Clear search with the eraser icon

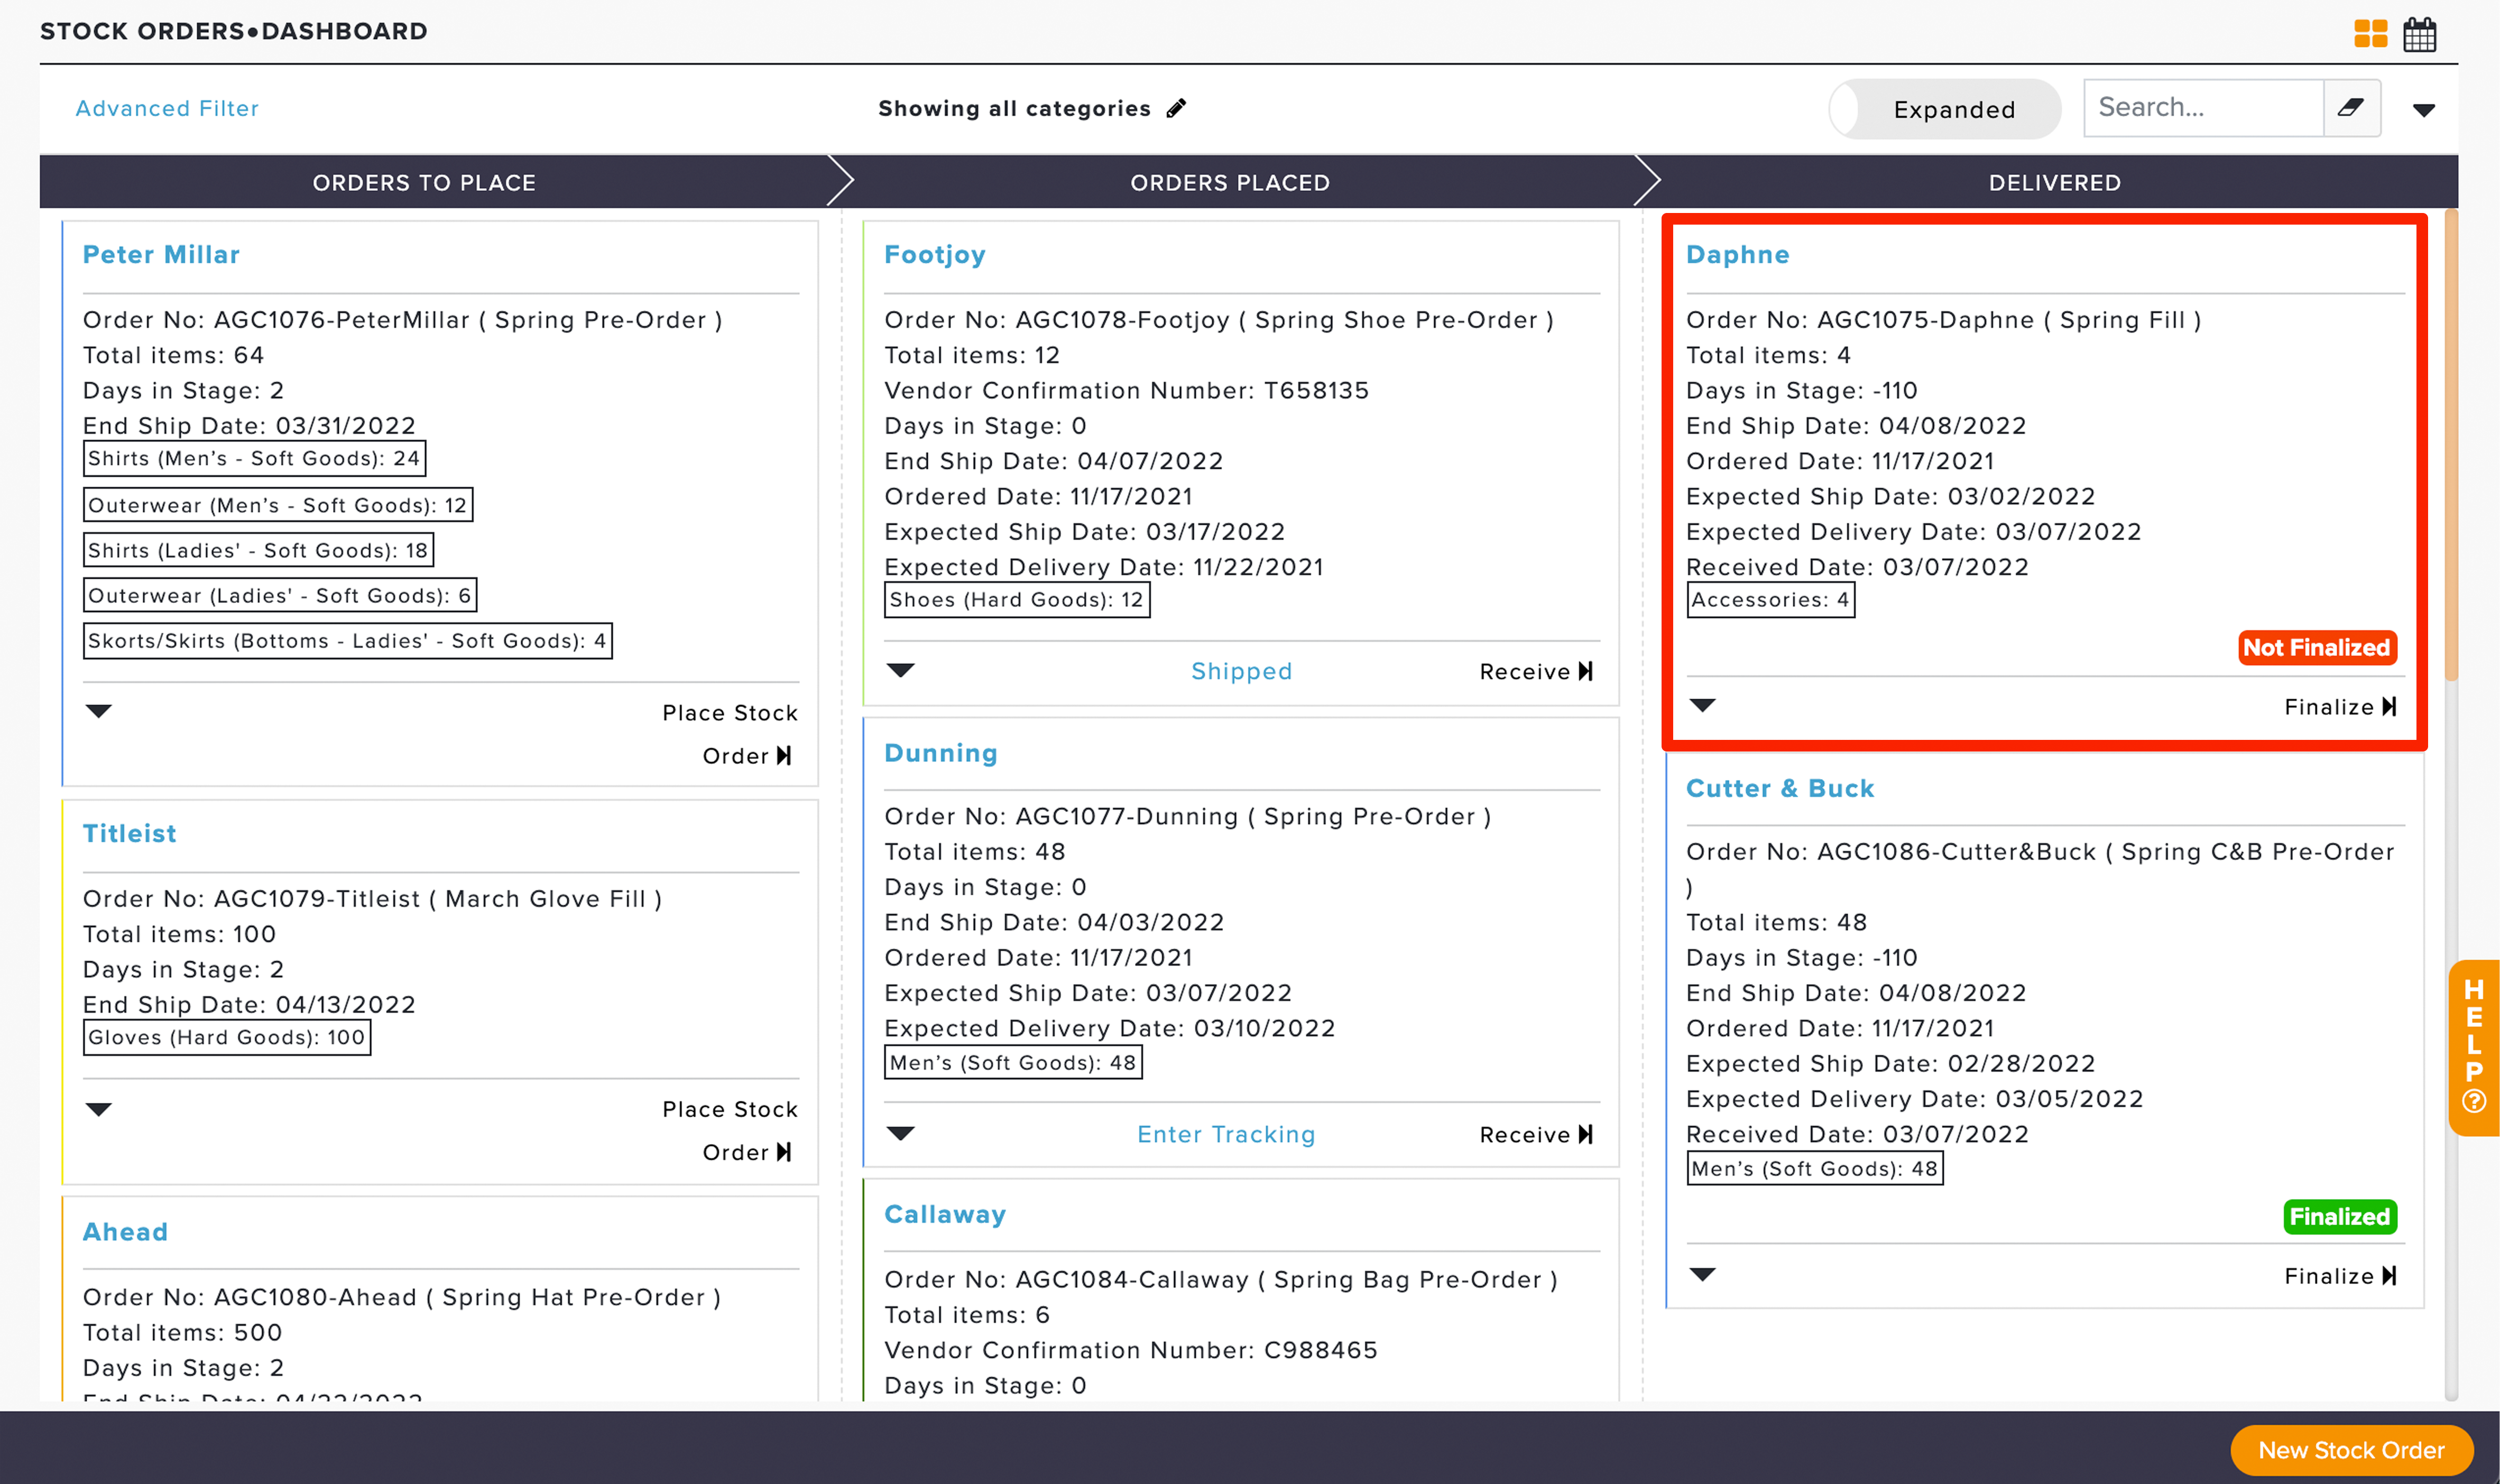[x=2351, y=107]
